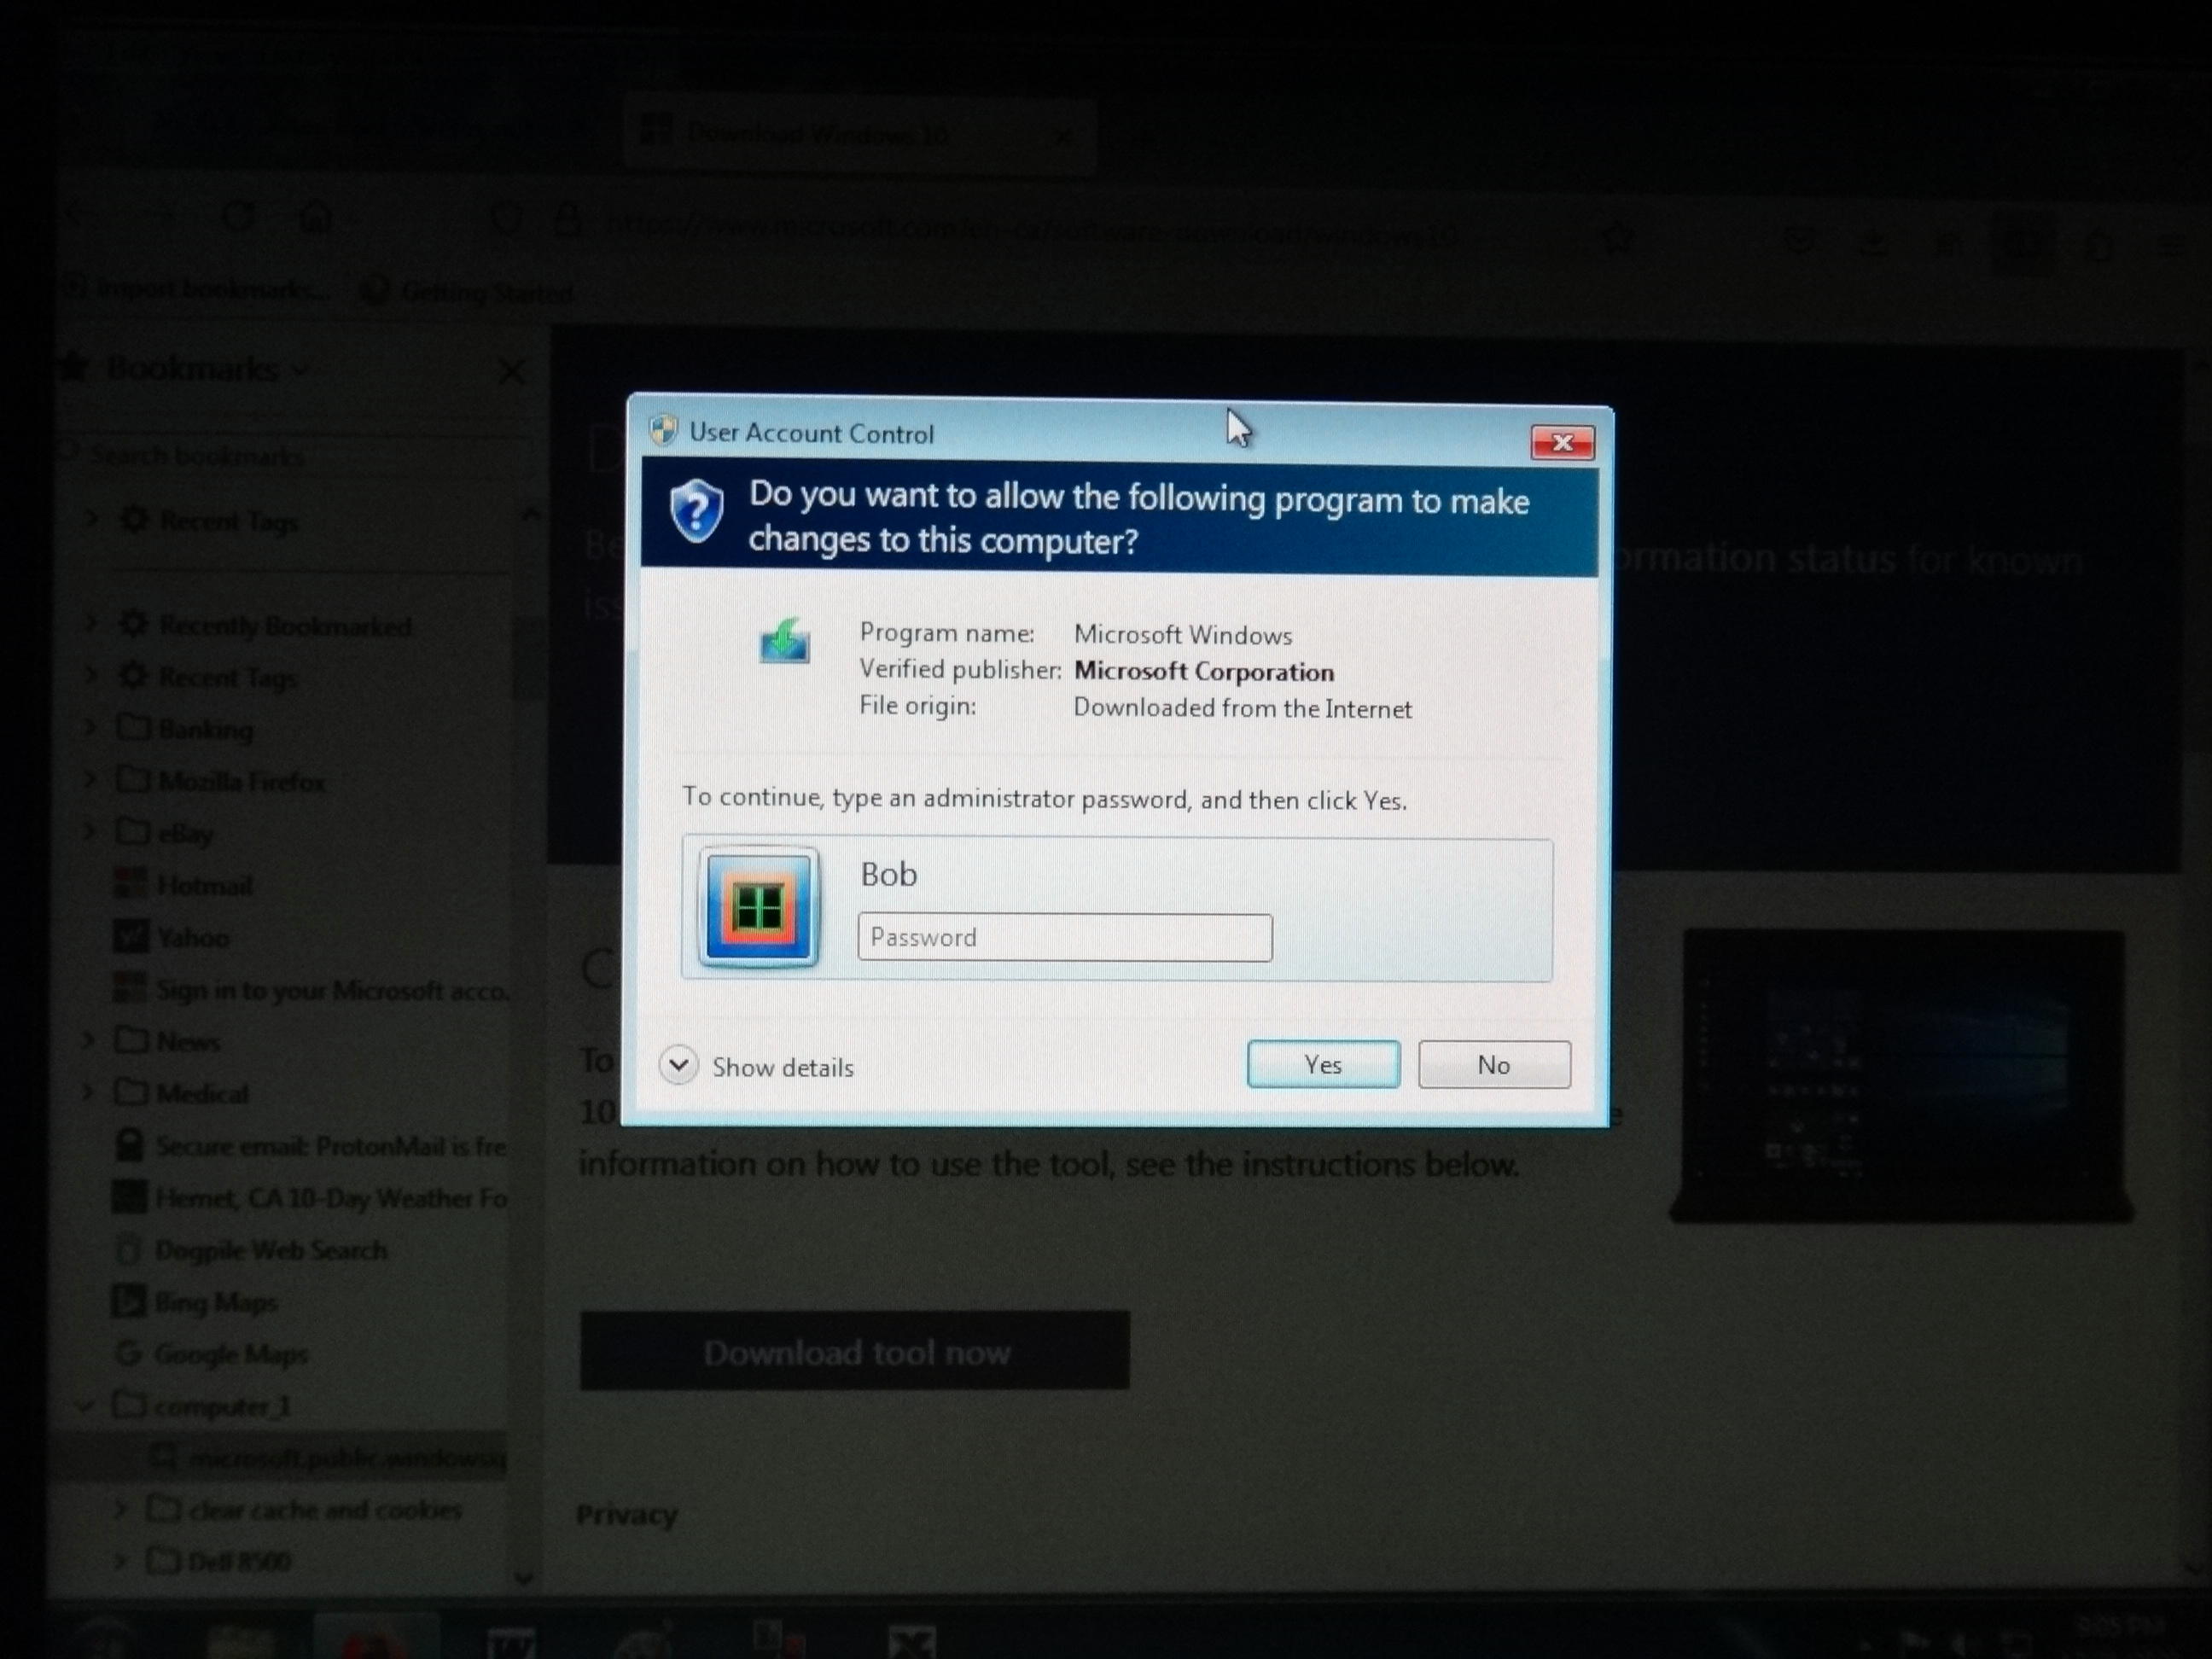Image resolution: width=2212 pixels, height=1659 pixels.
Task: Click the Excel icon on taskbar
Action: click(x=911, y=1641)
